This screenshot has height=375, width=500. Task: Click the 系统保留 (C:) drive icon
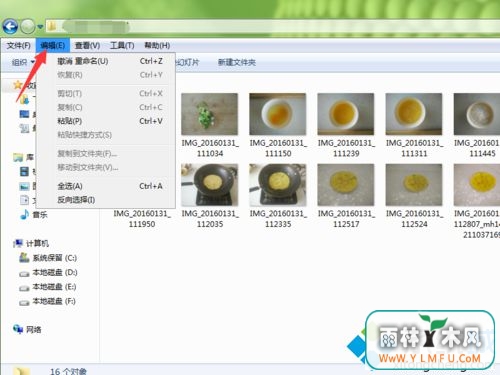click(24, 257)
